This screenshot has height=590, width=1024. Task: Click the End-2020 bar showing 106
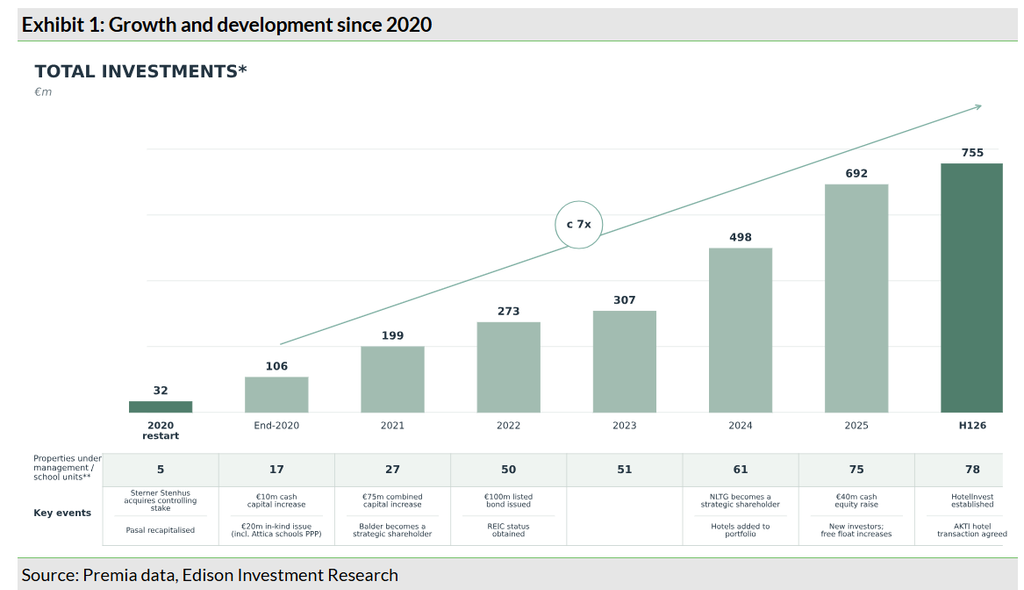point(277,395)
